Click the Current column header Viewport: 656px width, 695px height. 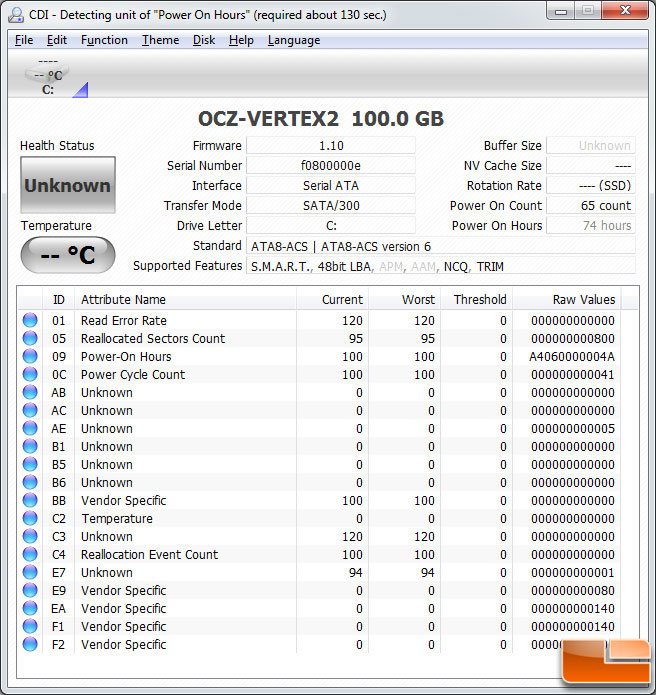(332, 300)
